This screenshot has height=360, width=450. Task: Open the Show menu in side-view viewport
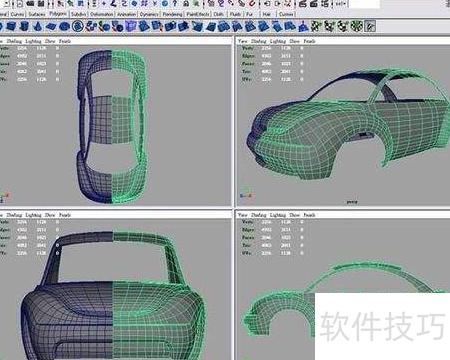tap(294, 215)
